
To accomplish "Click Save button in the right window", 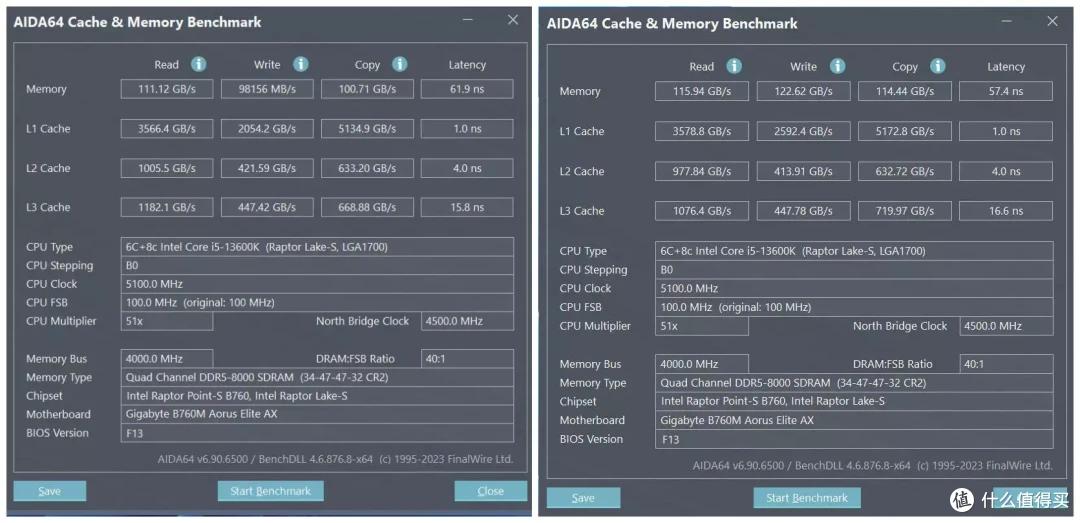I will point(583,498).
